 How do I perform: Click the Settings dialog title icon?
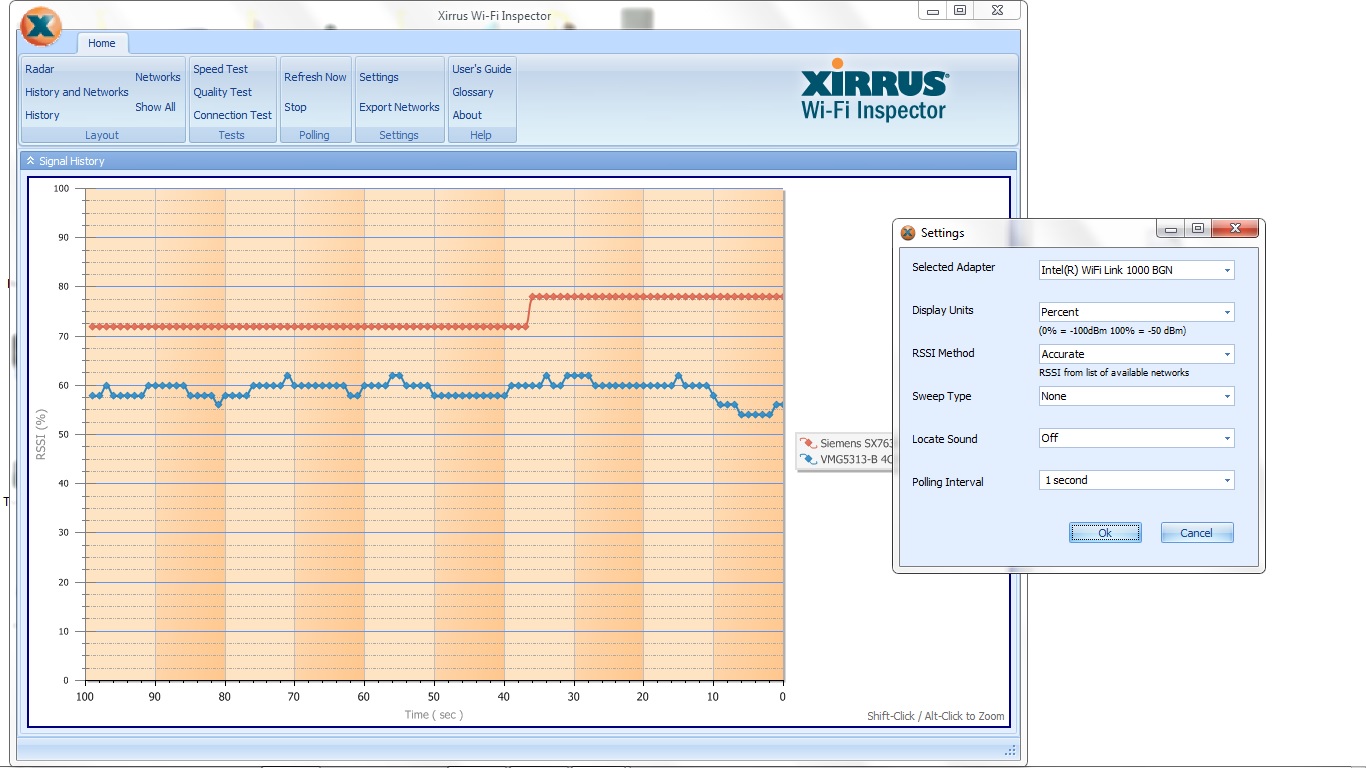click(908, 233)
